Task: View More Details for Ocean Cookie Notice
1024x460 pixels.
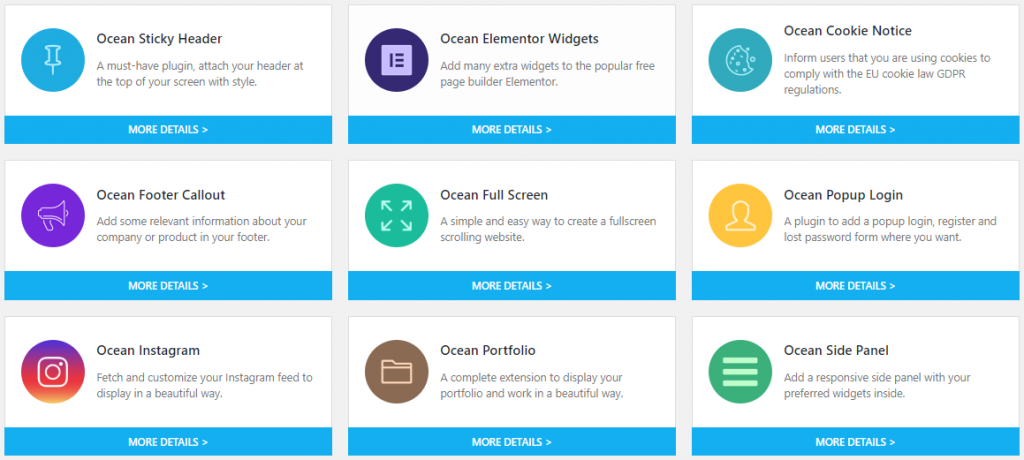Action: 856,129
